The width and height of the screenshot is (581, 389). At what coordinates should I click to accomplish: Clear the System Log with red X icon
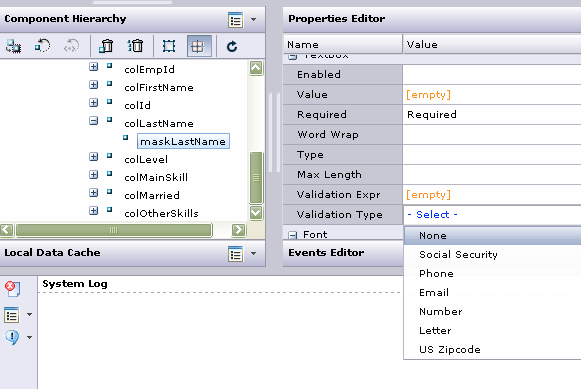(x=13, y=289)
